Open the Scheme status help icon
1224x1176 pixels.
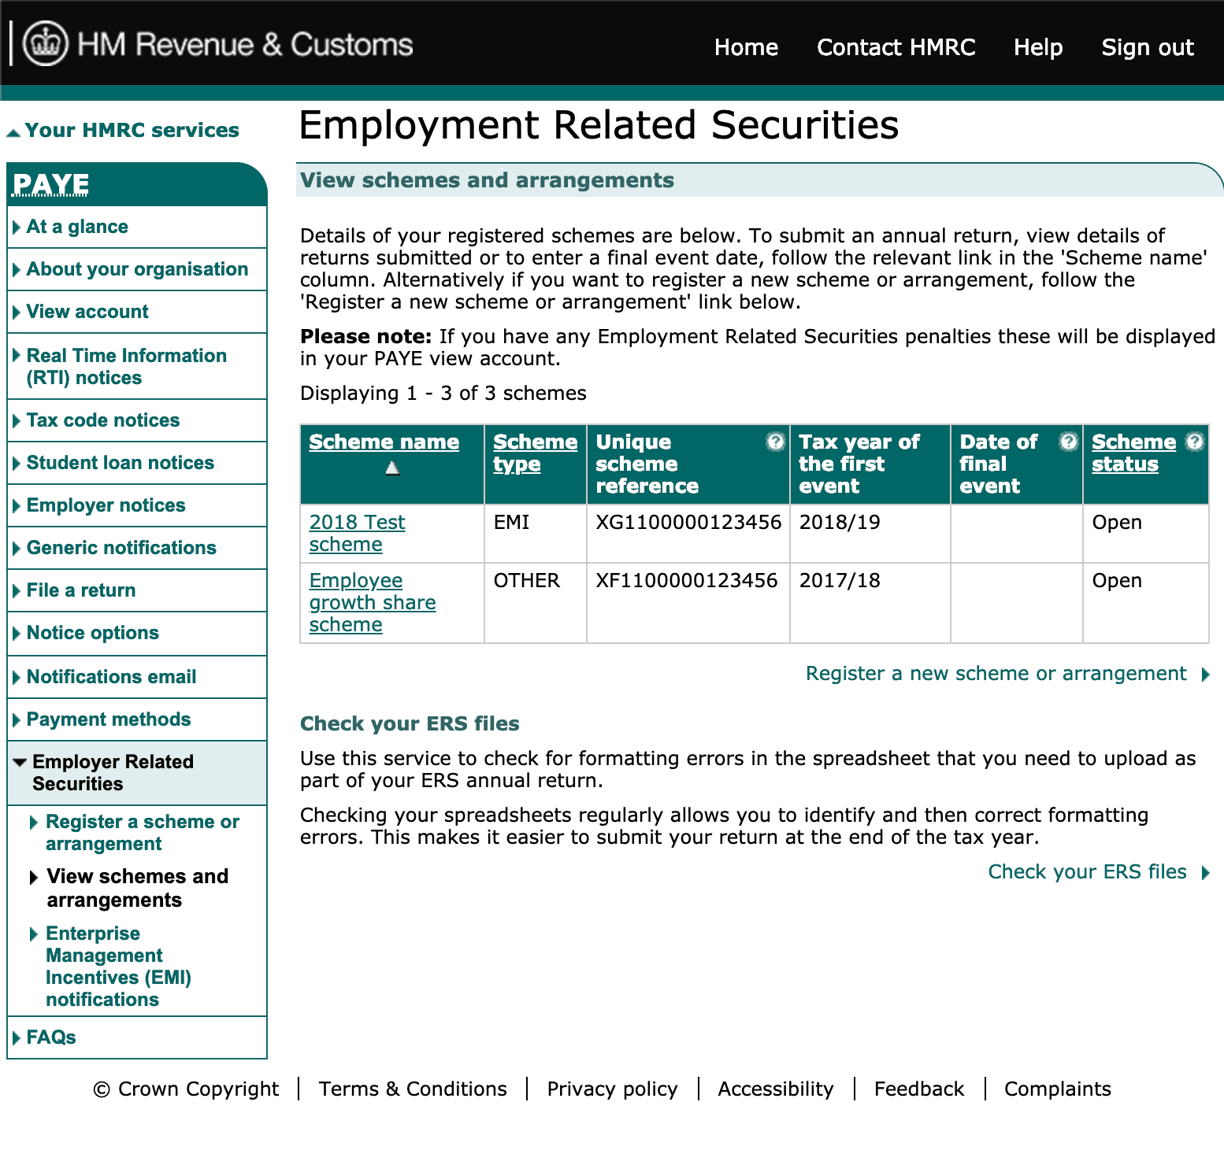pos(1196,441)
